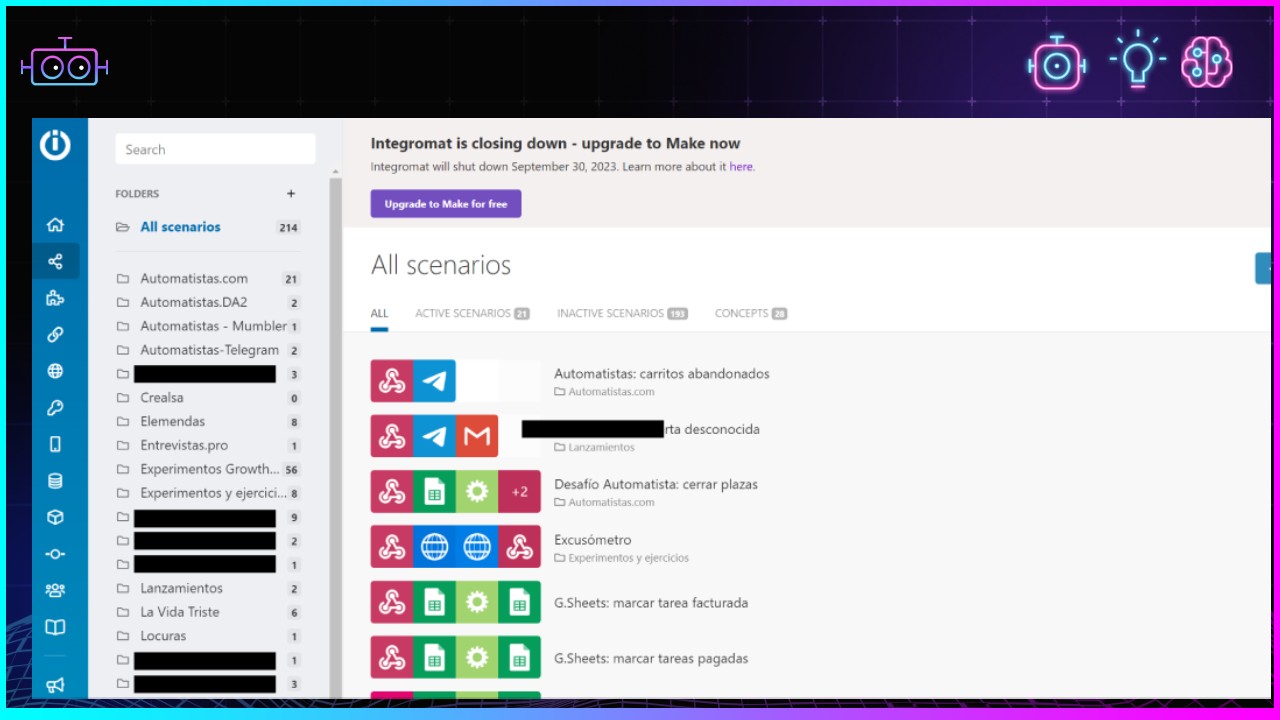Switch to Active Scenarios tab

[471, 313]
